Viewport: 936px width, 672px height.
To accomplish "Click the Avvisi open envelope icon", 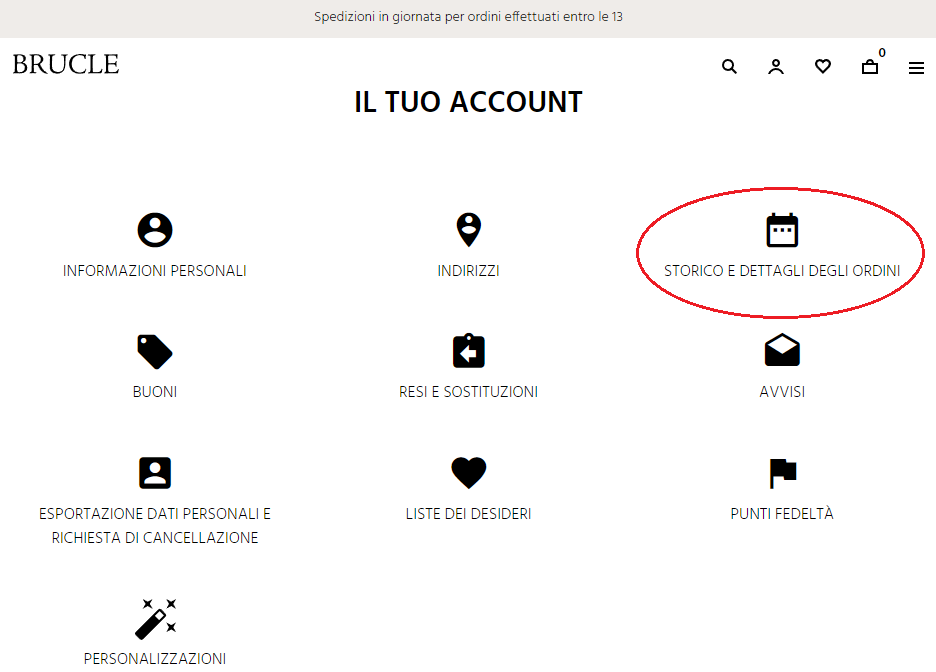I will coord(782,351).
